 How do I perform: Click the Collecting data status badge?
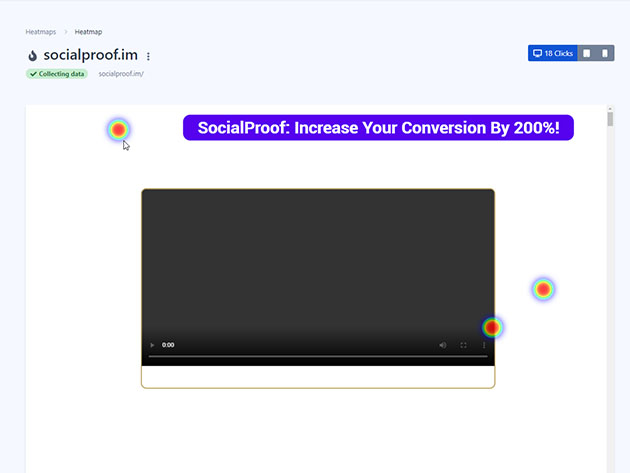click(57, 74)
